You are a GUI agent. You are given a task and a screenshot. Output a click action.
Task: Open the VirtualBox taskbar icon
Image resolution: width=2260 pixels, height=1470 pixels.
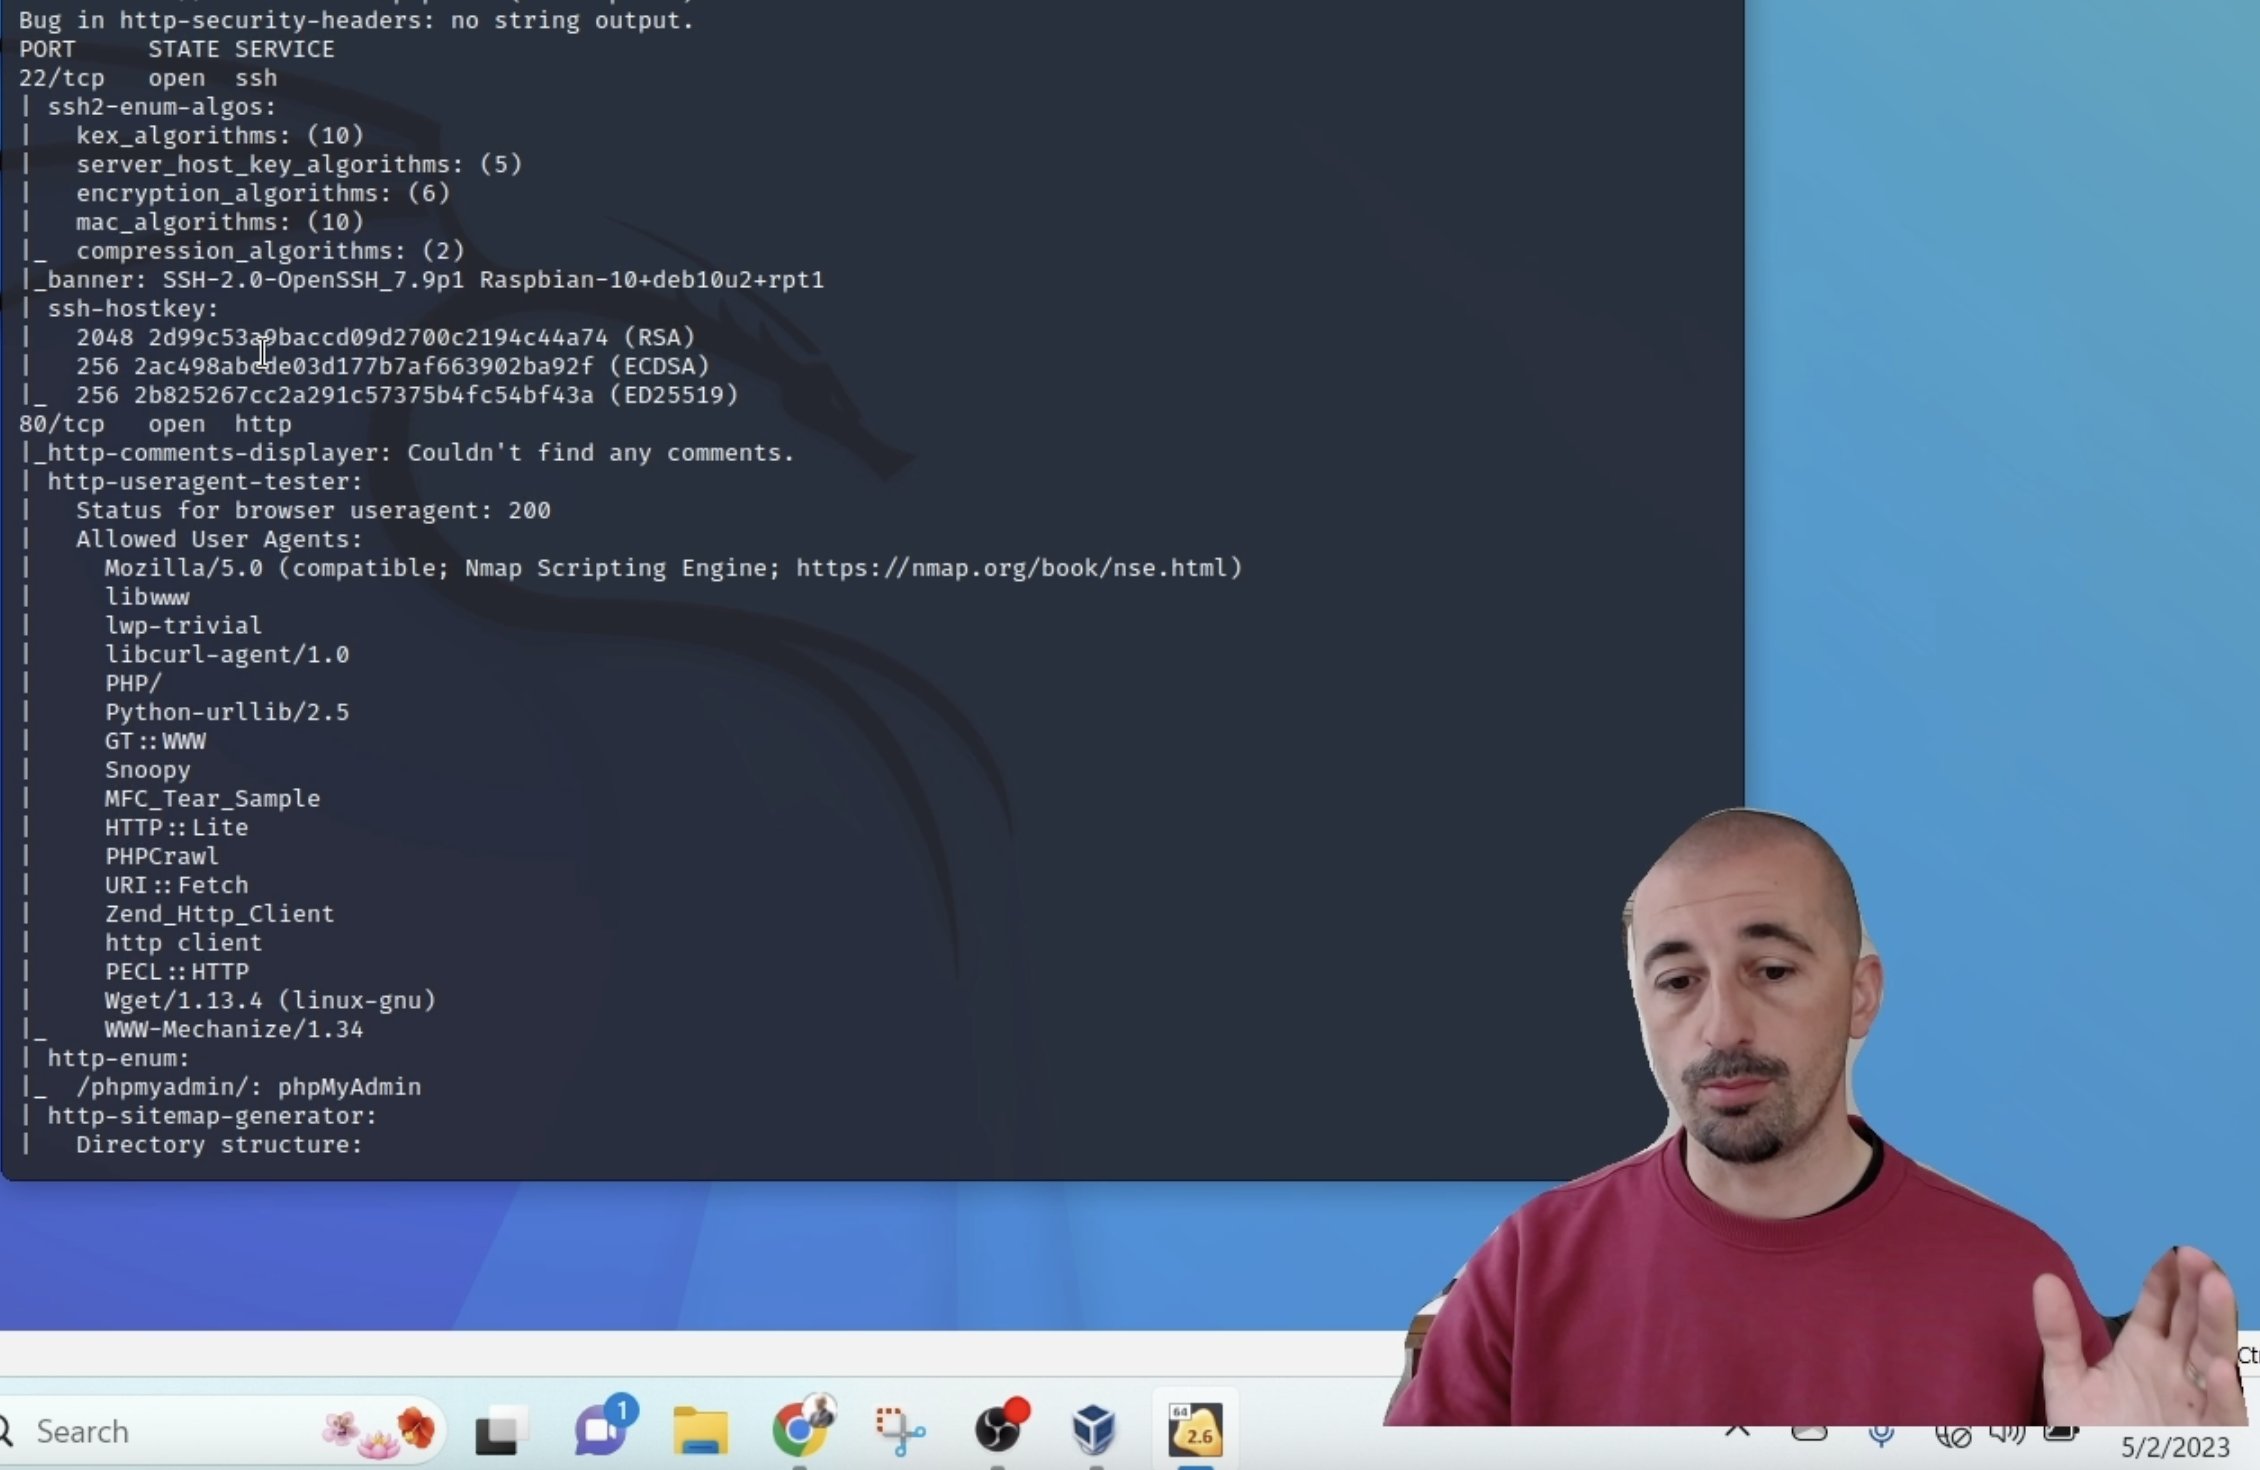pyautogui.click(x=1093, y=1429)
